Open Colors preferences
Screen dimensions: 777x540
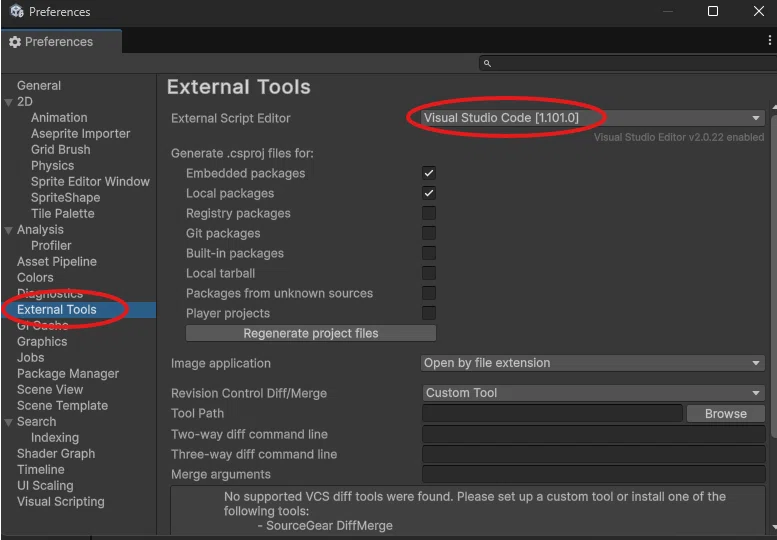tap(35, 278)
